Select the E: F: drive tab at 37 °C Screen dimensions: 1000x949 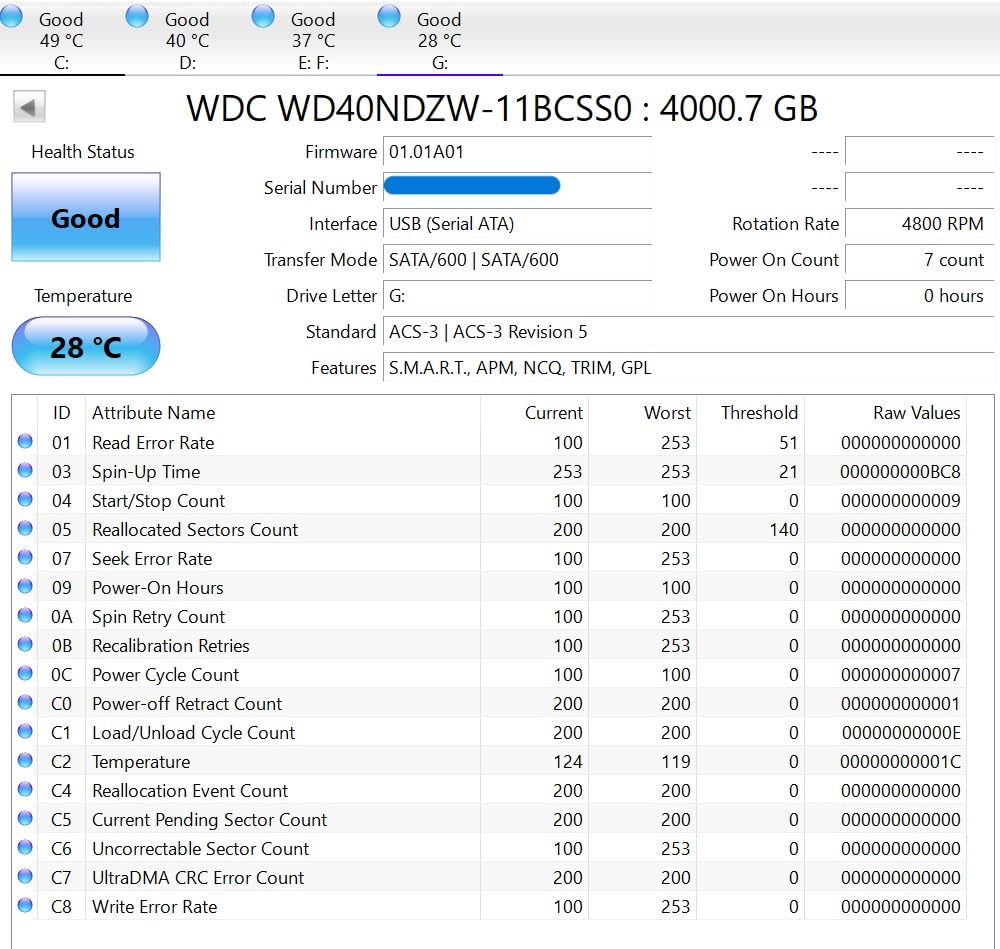(313, 40)
